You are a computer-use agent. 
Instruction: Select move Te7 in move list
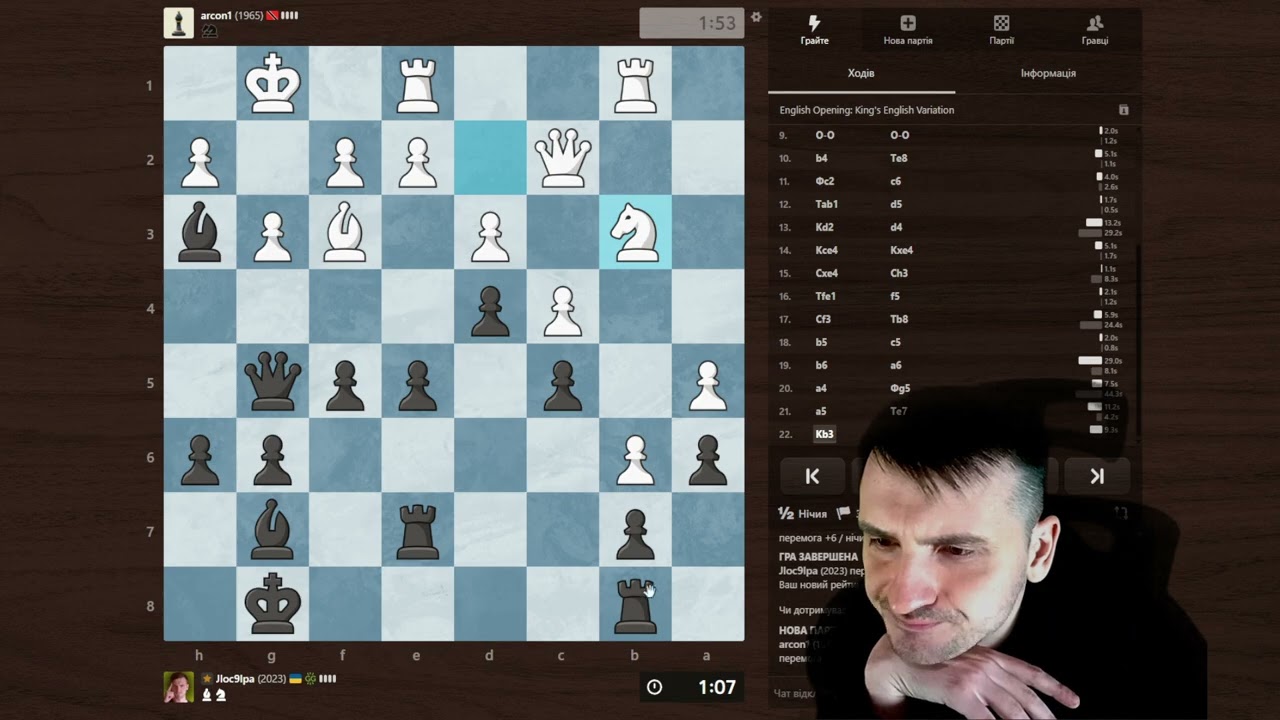pyautogui.click(x=898, y=411)
